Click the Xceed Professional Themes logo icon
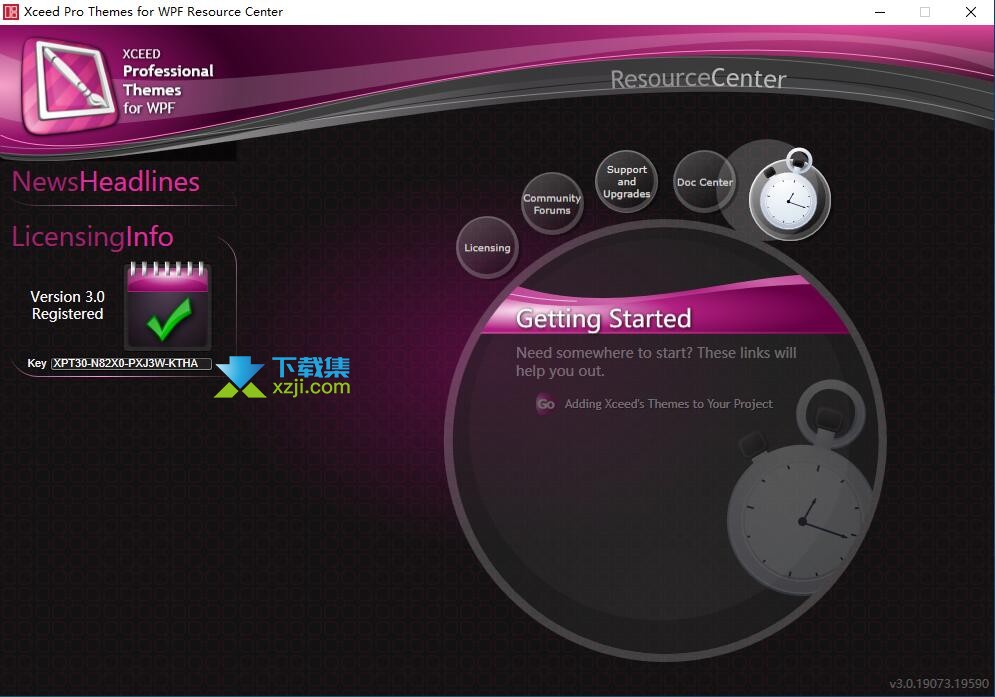 click(69, 86)
